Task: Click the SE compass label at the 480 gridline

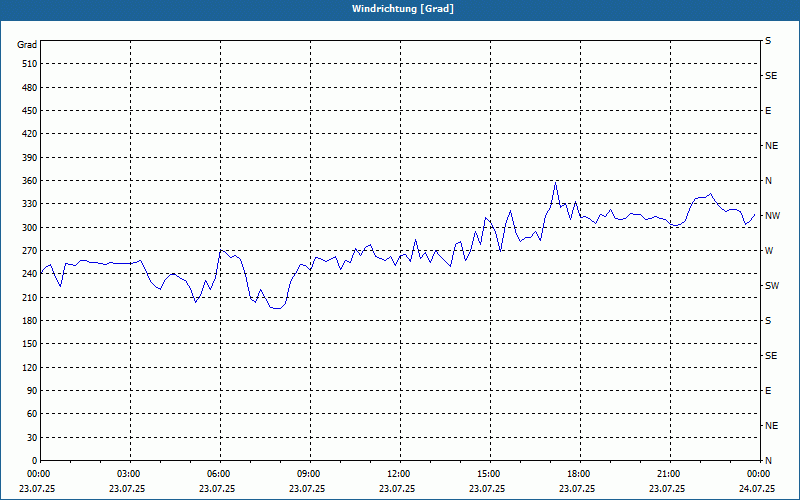Action: click(771, 76)
